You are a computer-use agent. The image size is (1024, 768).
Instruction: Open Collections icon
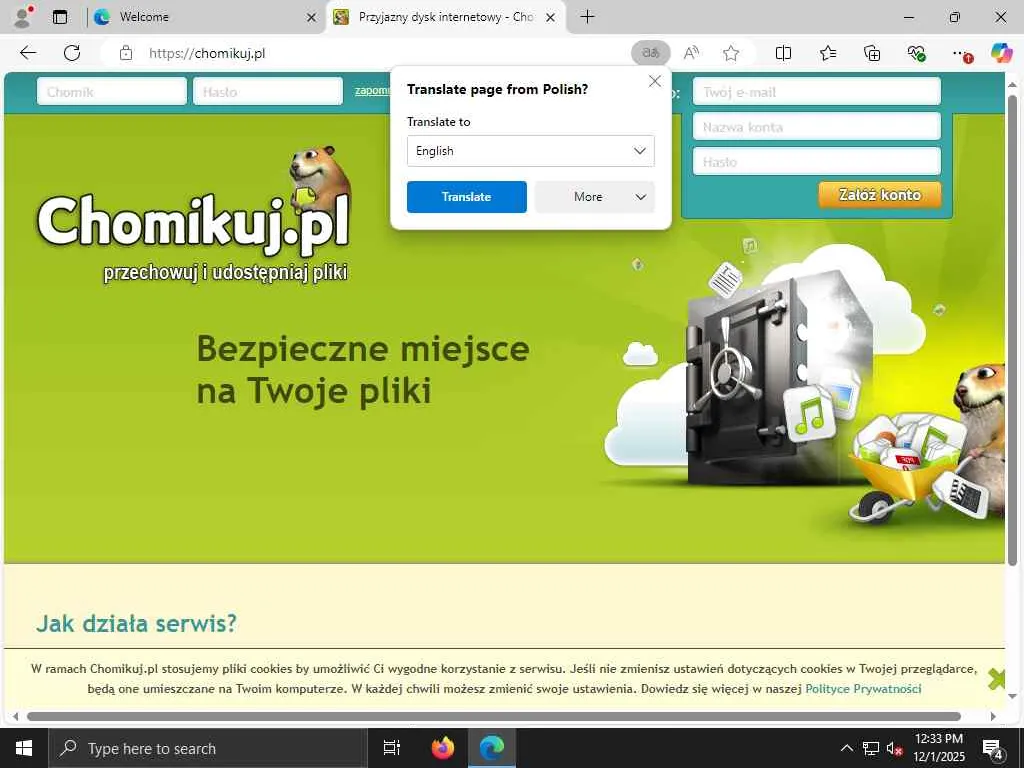tap(872, 53)
